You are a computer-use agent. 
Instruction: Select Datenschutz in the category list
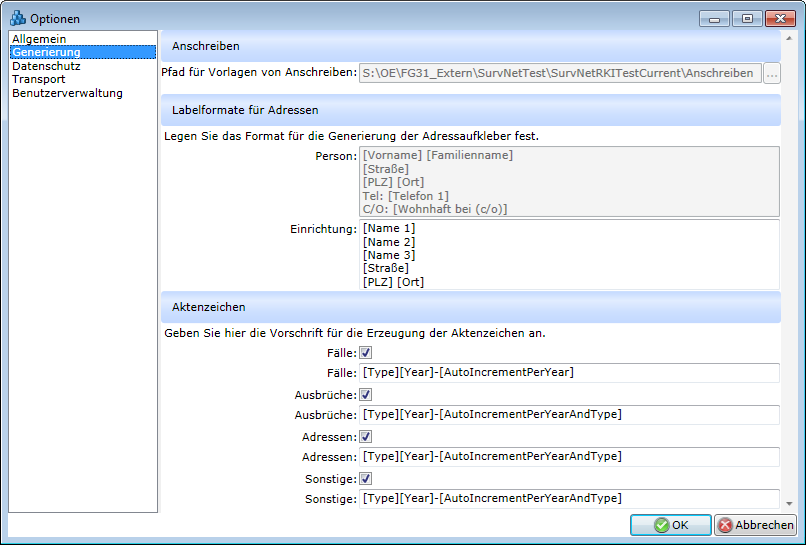point(46,66)
